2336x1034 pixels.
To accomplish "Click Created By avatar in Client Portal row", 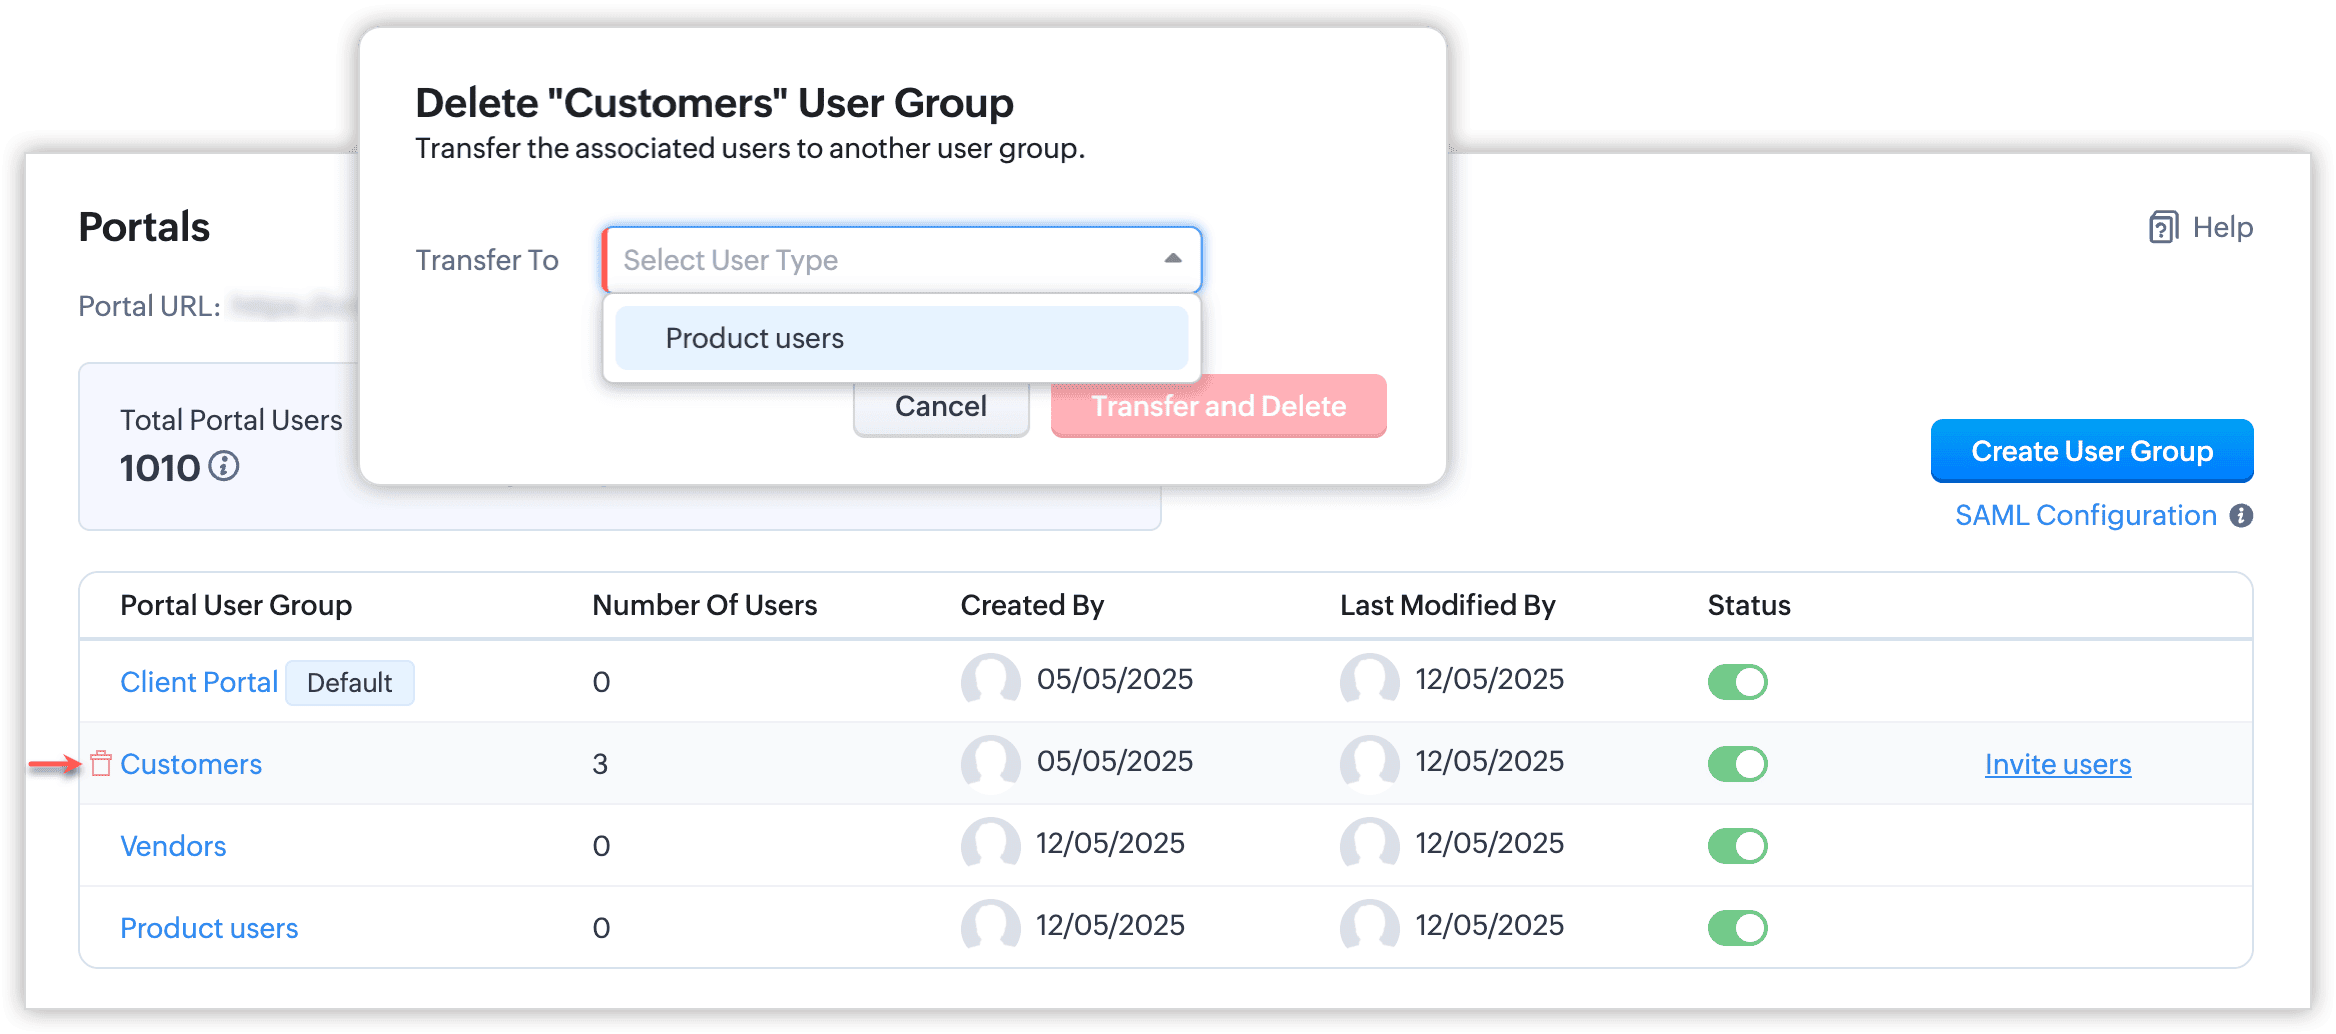I will pos(989,681).
